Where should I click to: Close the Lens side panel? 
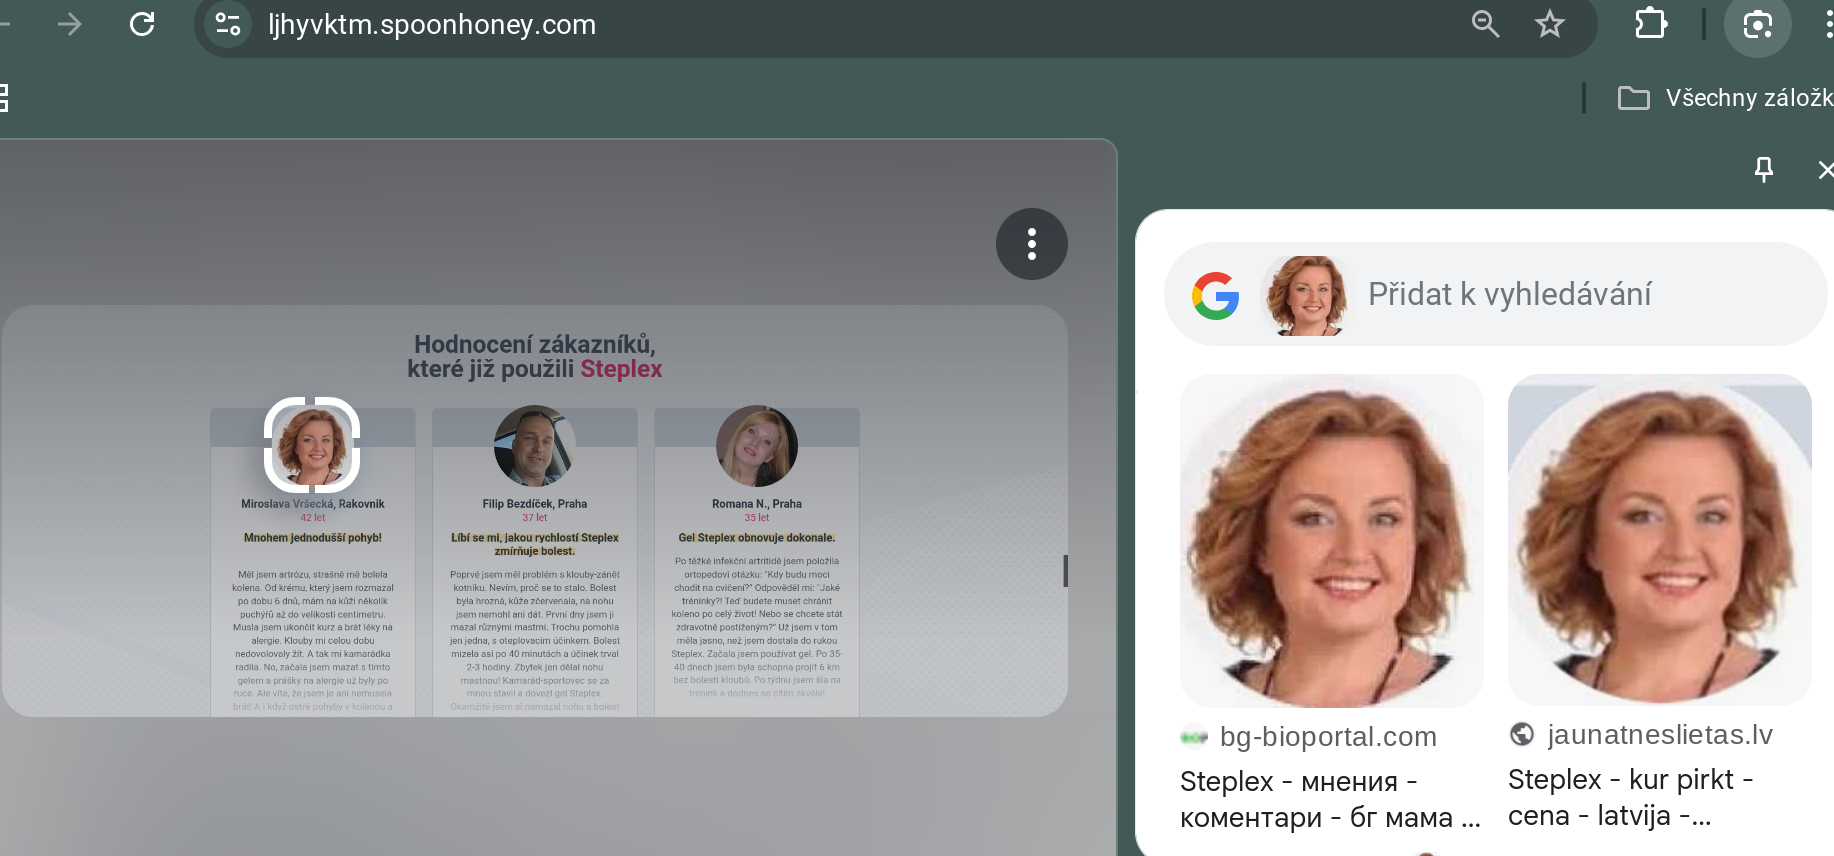tap(1826, 170)
